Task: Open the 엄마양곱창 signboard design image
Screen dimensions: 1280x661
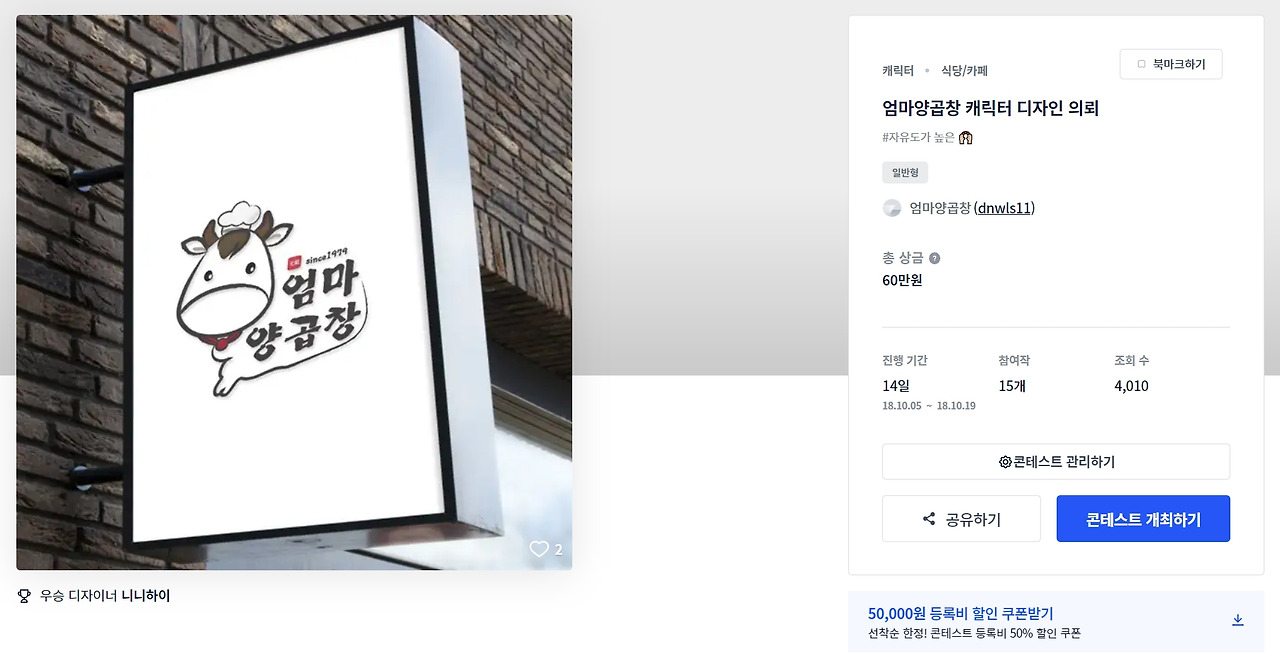Action: point(294,292)
